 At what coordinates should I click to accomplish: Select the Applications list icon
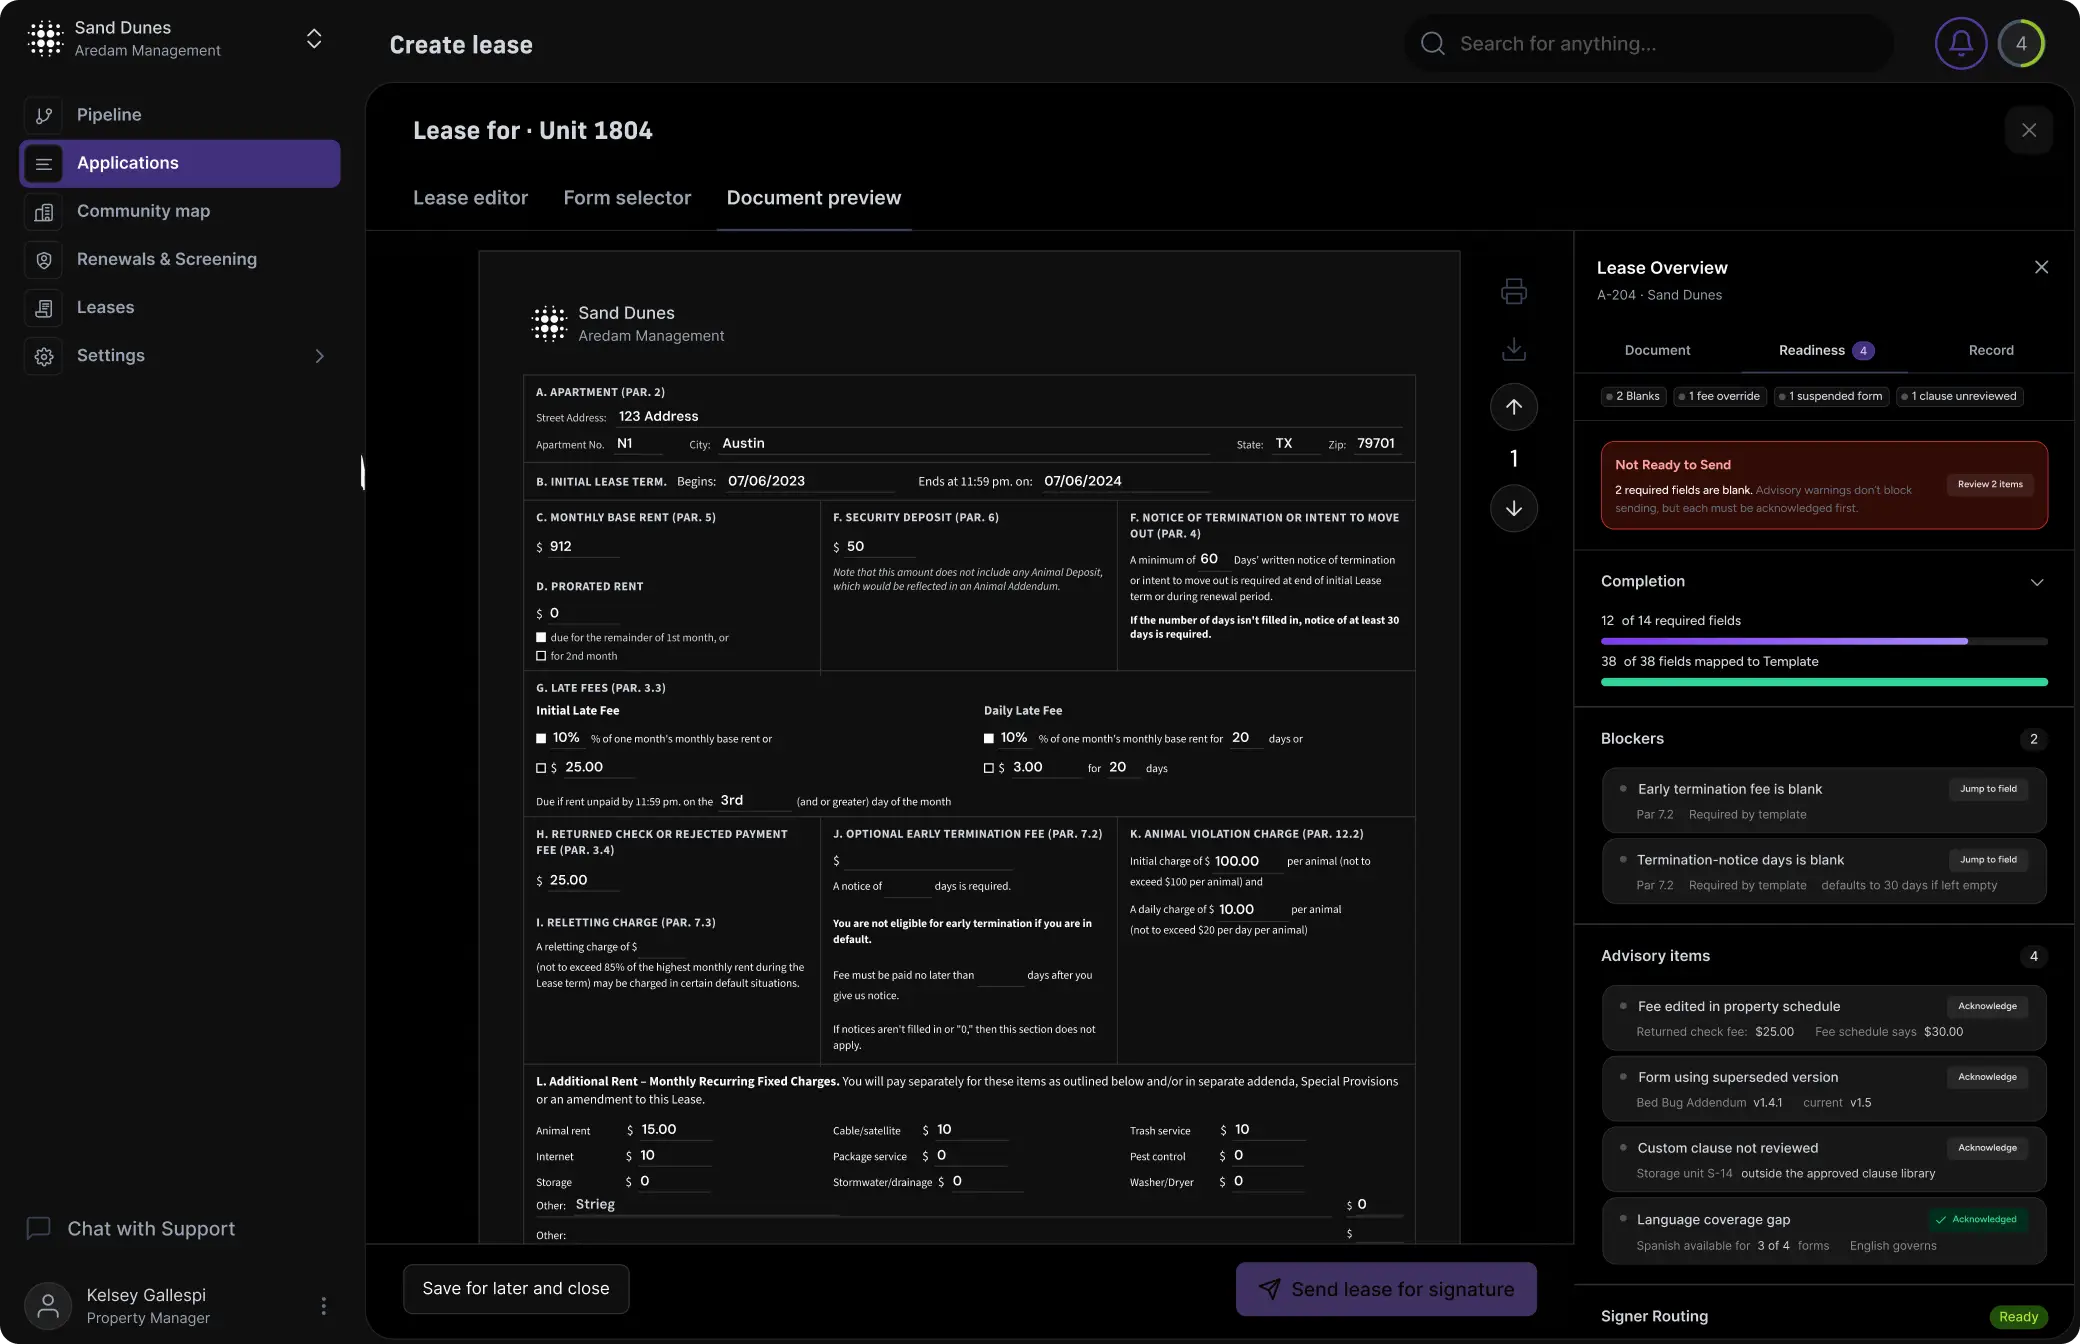[44, 163]
